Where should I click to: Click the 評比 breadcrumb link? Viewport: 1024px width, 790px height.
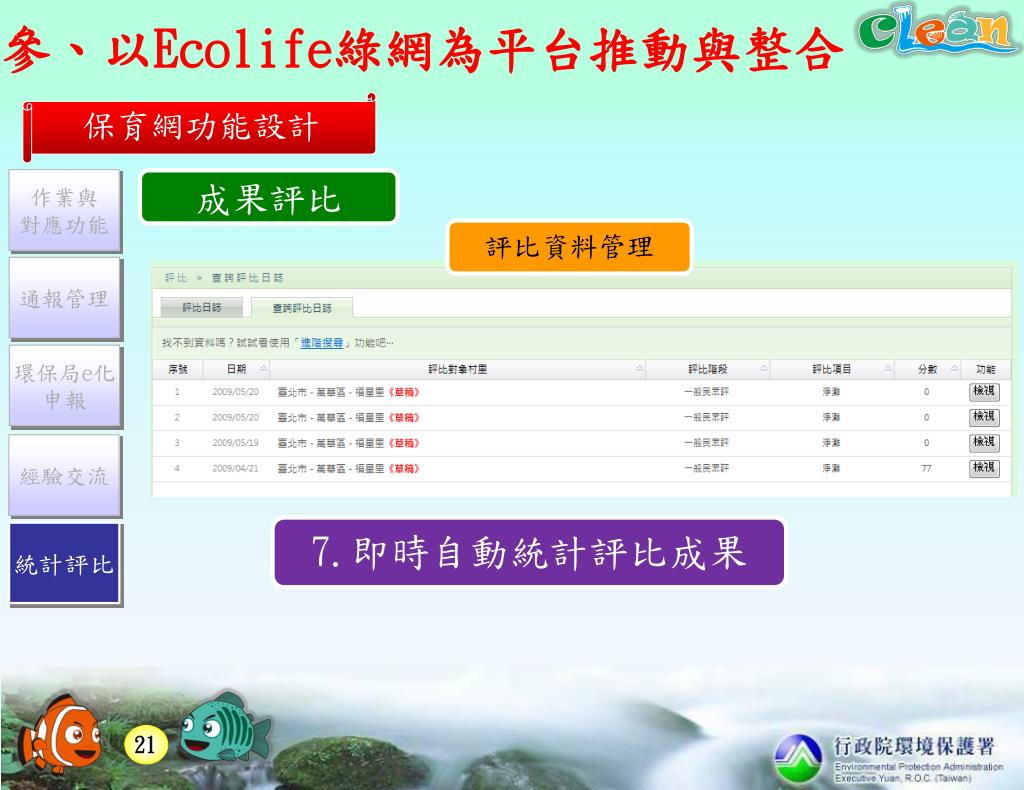pyautogui.click(x=176, y=278)
